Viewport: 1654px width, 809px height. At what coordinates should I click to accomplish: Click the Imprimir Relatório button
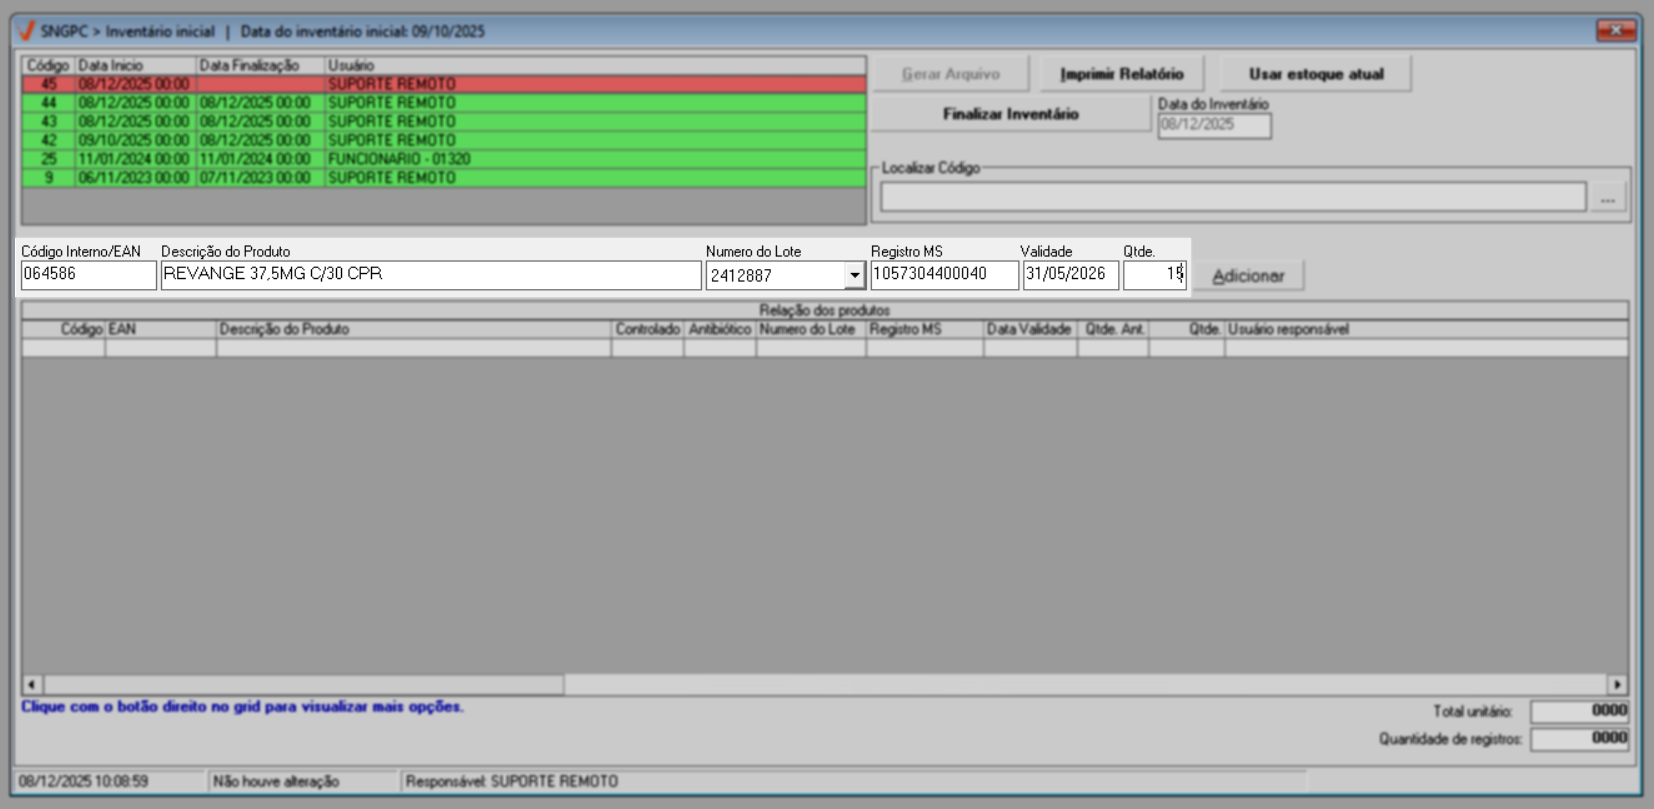1121,74
